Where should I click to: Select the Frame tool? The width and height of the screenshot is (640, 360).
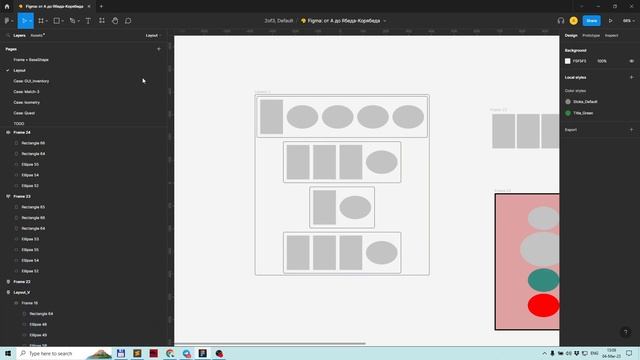(41, 21)
